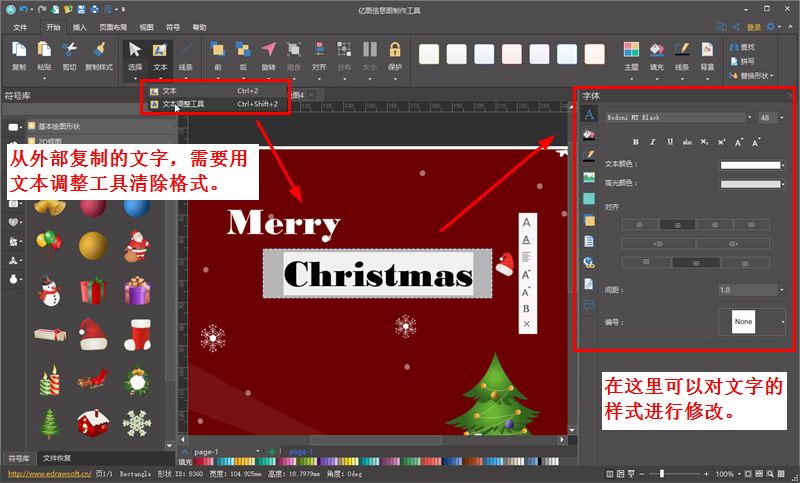The image size is (800, 483).
Task: Toggle Underline in the font panel
Action: click(x=670, y=142)
